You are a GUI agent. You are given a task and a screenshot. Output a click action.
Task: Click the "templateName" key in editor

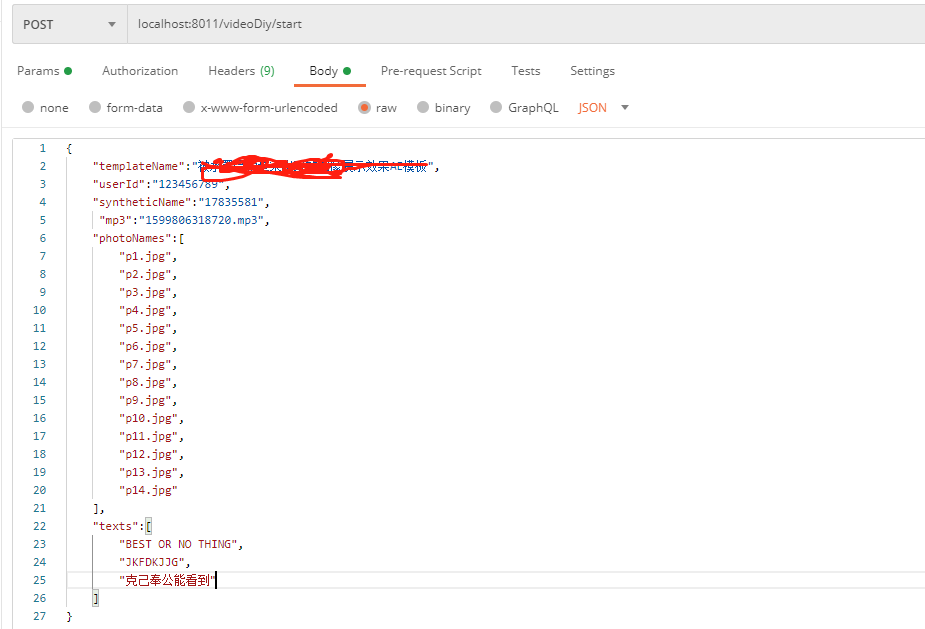(139, 166)
